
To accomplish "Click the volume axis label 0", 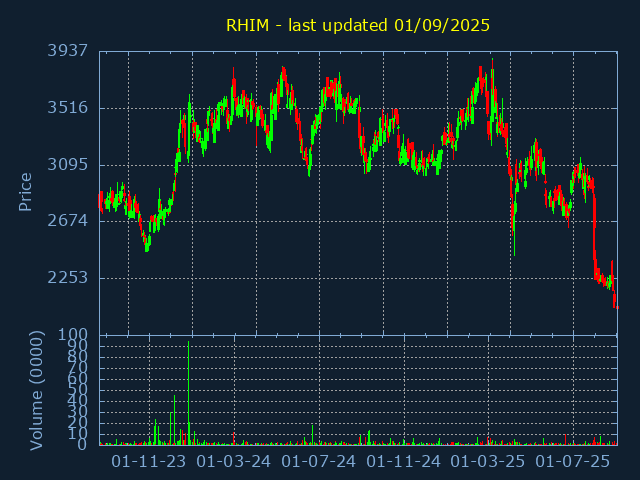I will (x=82, y=445).
